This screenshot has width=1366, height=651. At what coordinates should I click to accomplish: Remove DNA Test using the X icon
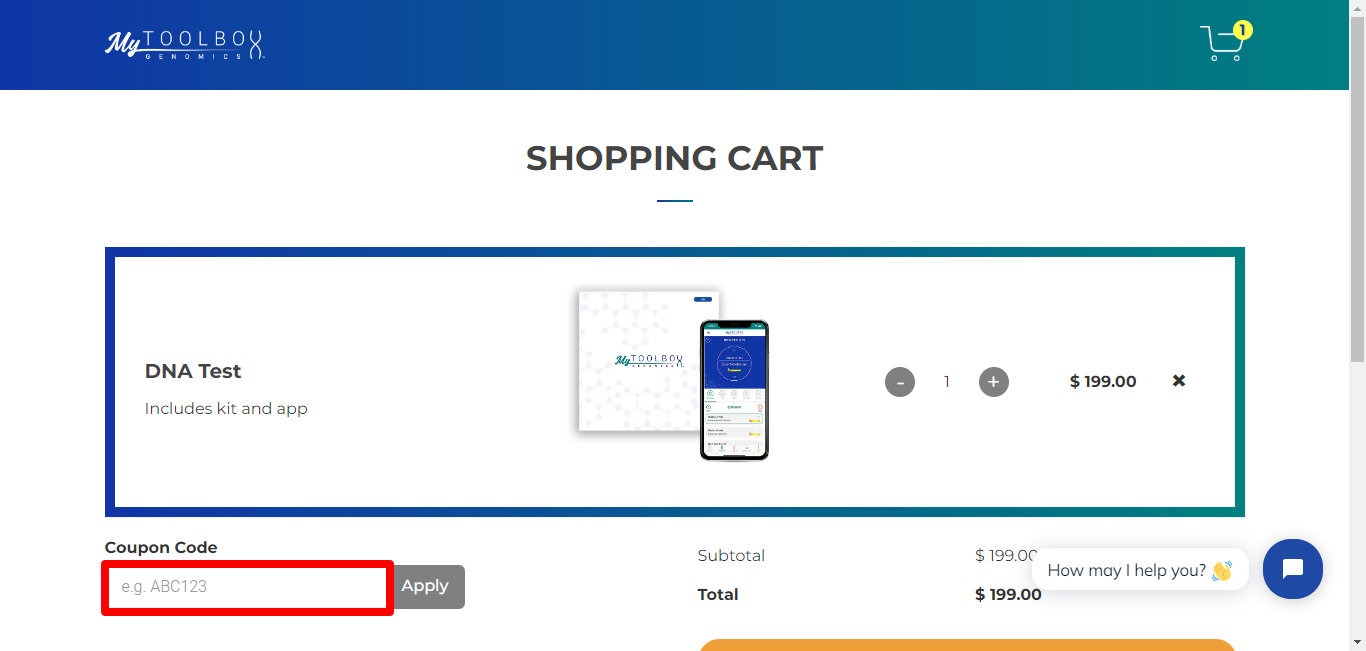1178,381
